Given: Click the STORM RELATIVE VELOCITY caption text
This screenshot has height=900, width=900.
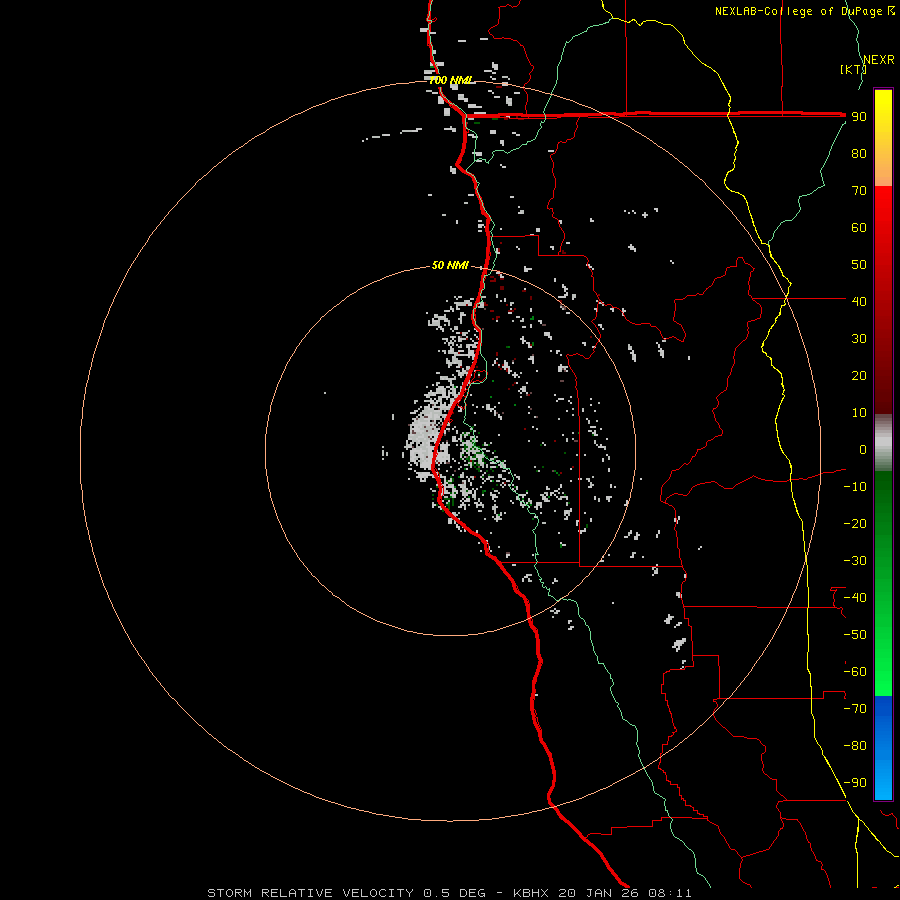Looking at the screenshot, I should [310, 893].
